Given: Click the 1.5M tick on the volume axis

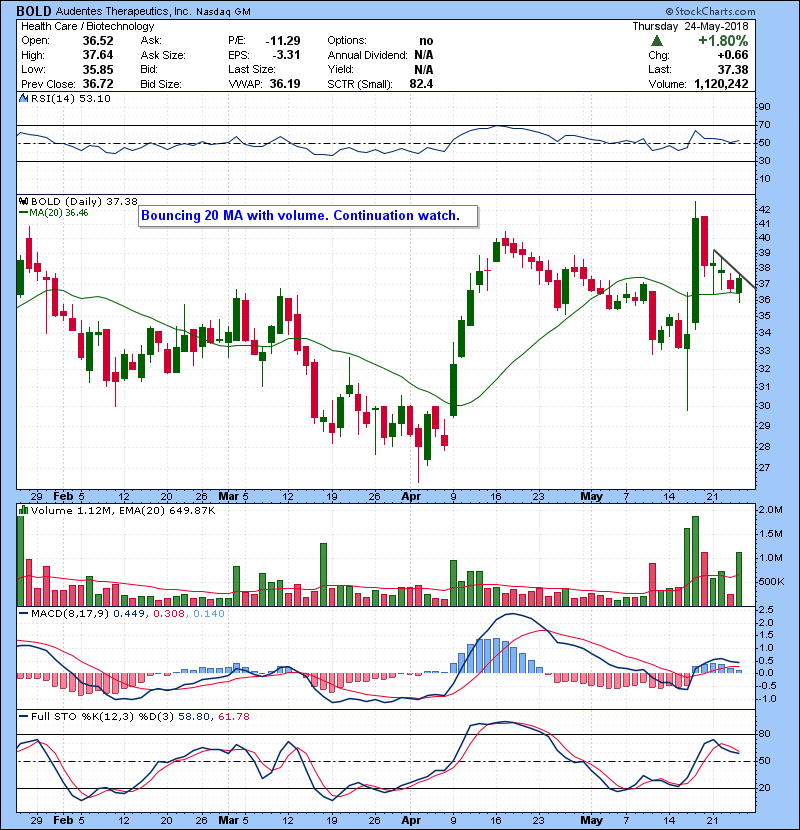Looking at the screenshot, I should click(770, 534).
